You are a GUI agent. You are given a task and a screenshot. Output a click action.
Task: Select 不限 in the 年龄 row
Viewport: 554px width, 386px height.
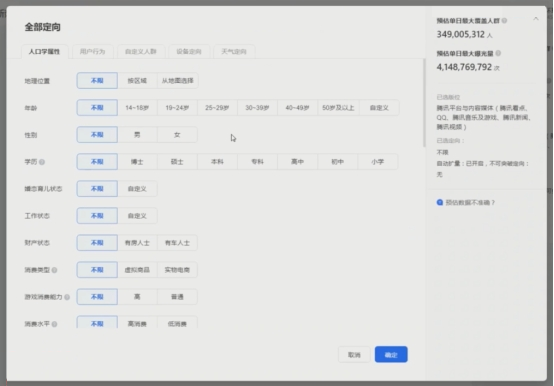(97, 108)
